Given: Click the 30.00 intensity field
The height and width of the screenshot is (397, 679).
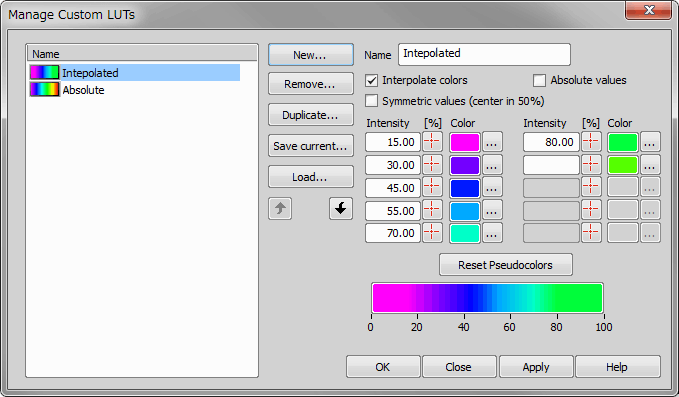Looking at the screenshot, I should click(393, 165).
